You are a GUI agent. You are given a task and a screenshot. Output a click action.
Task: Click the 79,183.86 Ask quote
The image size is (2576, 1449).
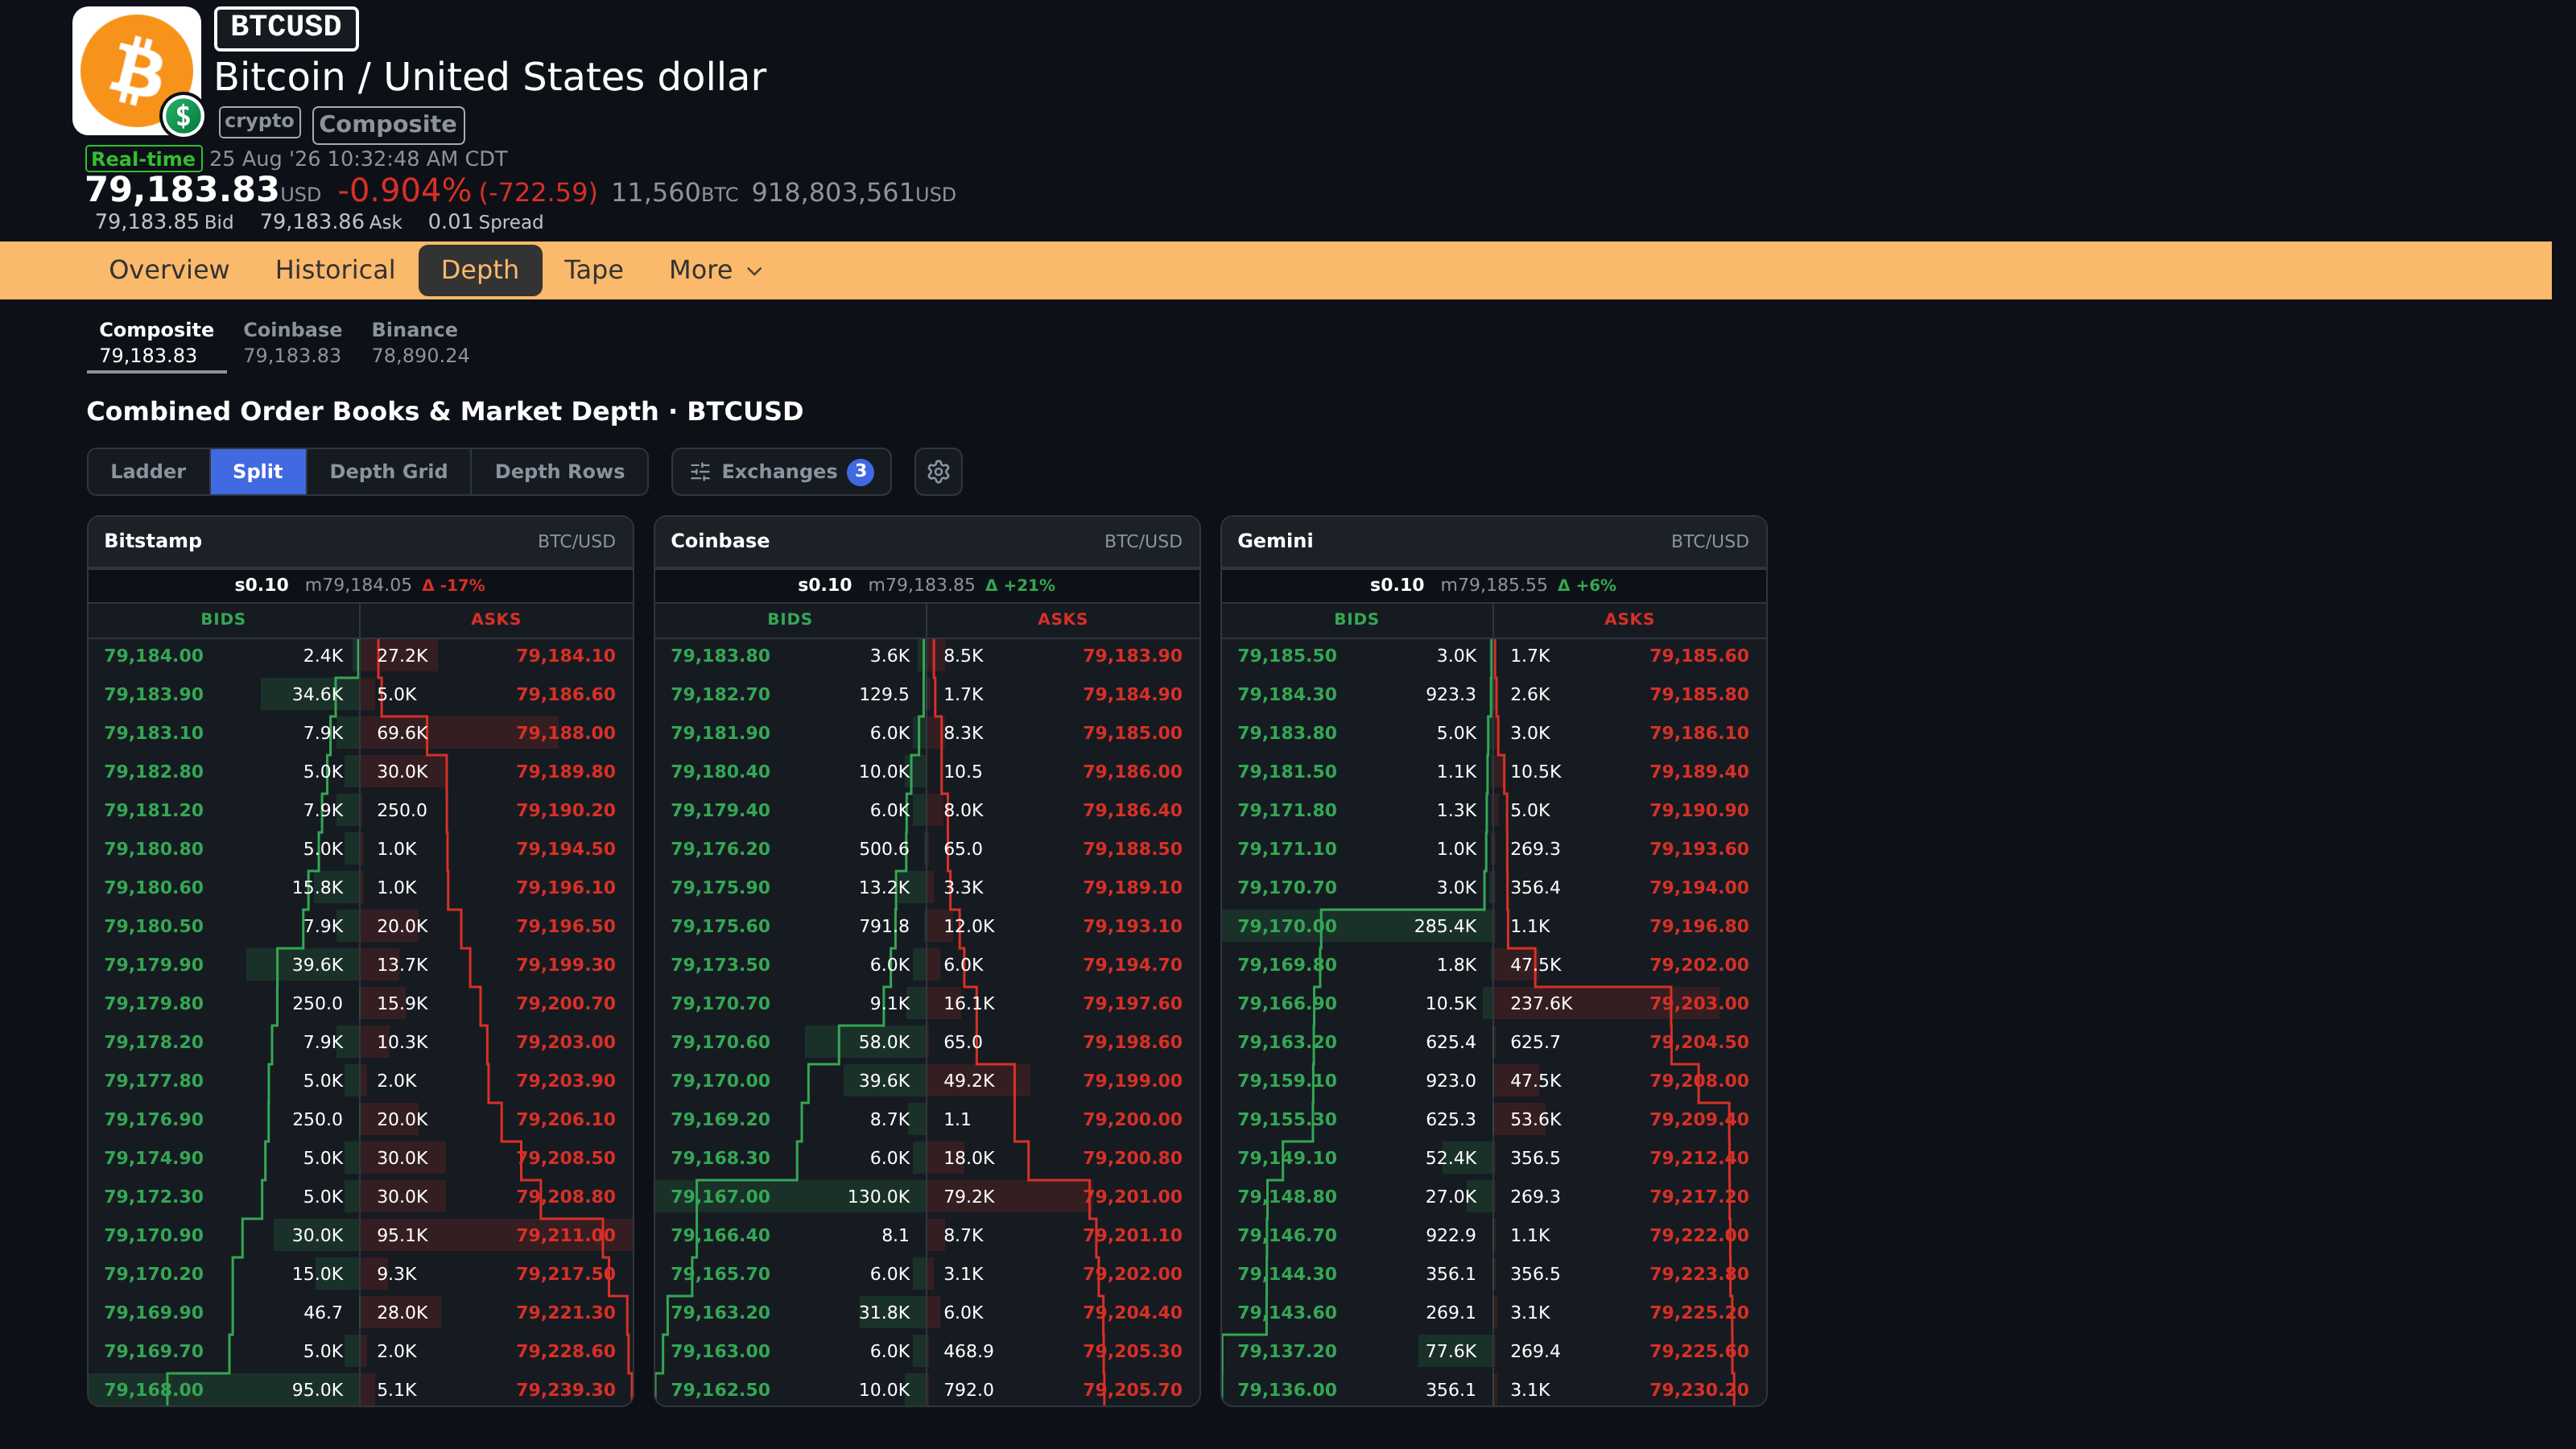coord(331,222)
